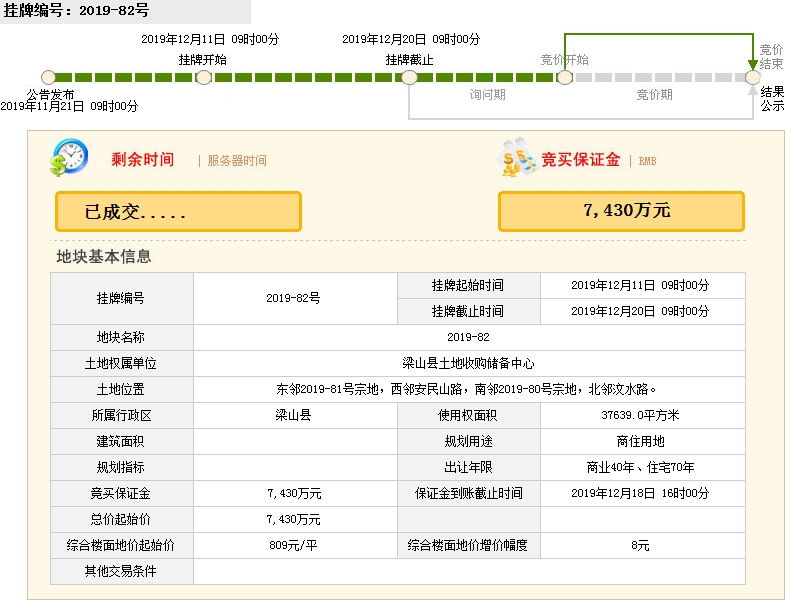The height and width of the screenshot is (605, 803).
Task: Click the 建筑面积 label cell
Action: (122, 442)
